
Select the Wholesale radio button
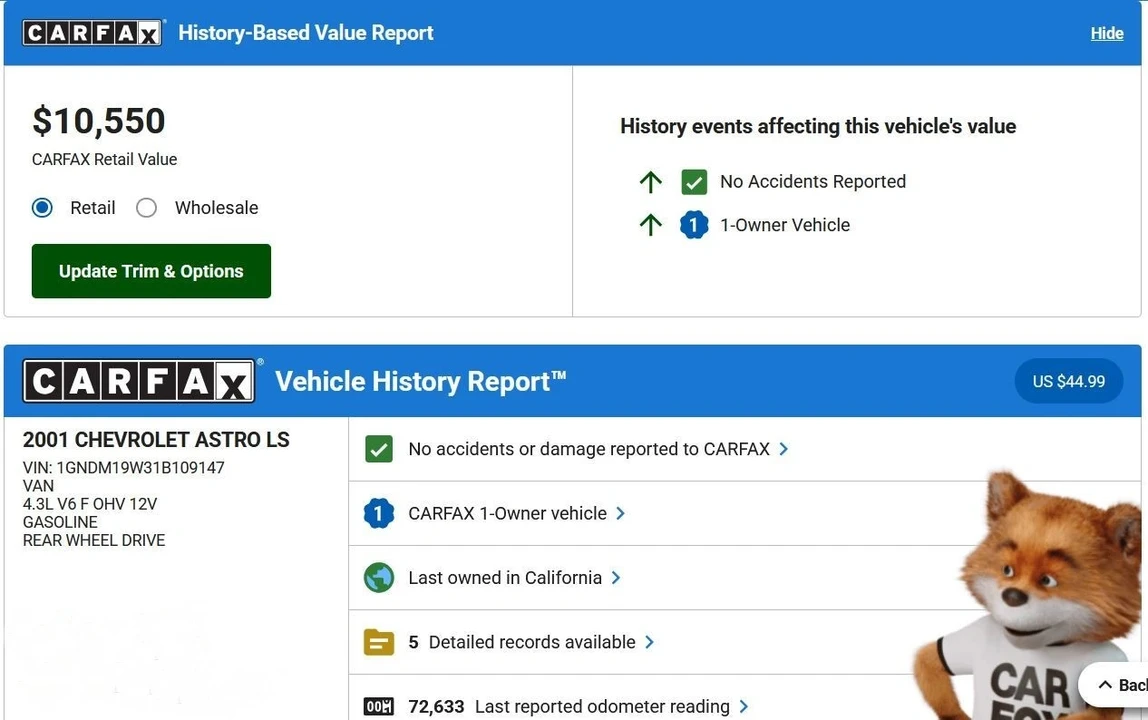click(146, 208)
